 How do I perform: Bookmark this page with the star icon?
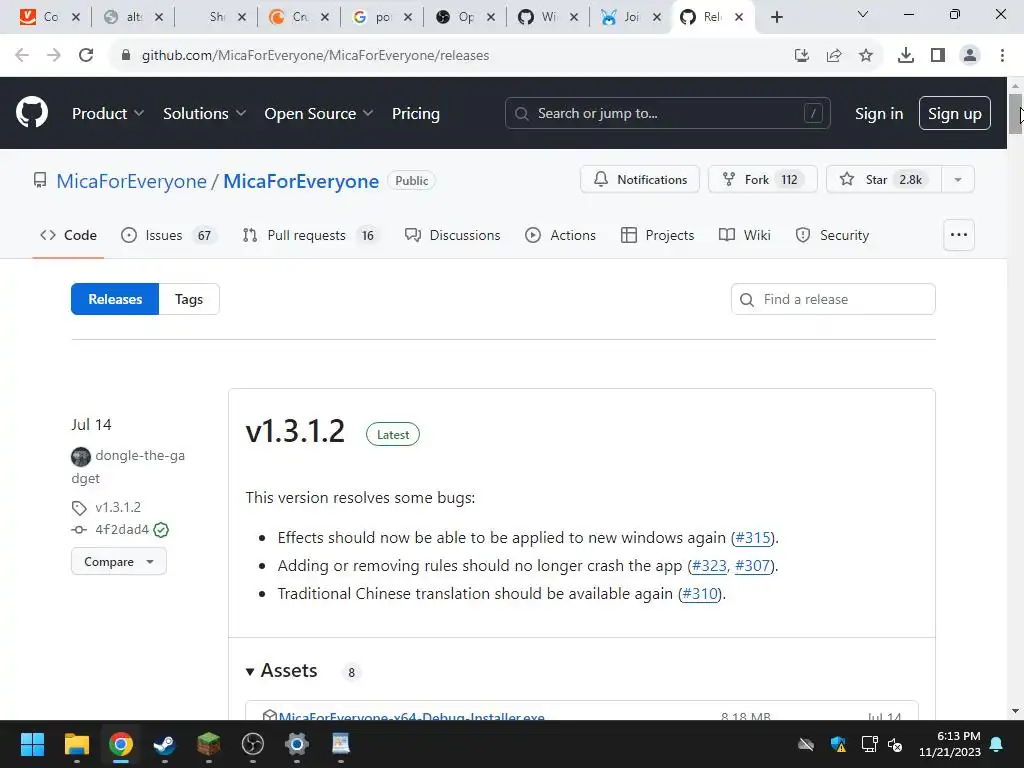866,56
